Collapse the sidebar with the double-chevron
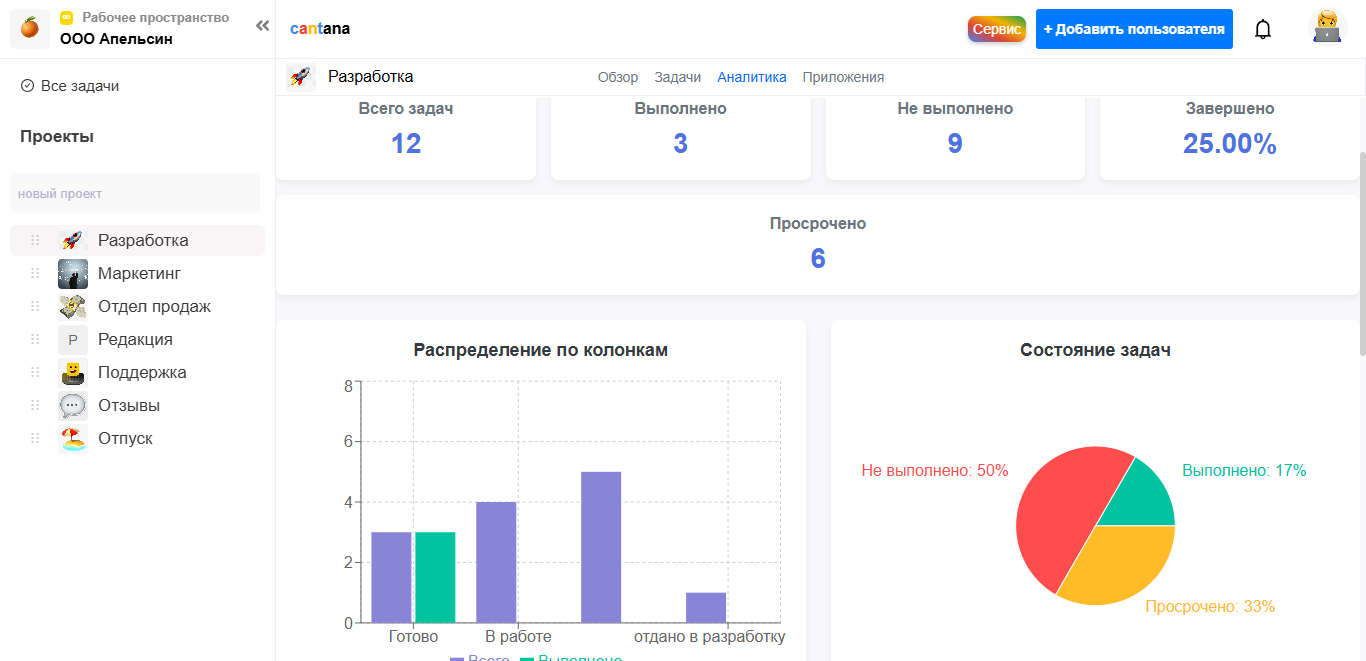The width and height of the screenshot is (1366, 661). coord(261,26)
